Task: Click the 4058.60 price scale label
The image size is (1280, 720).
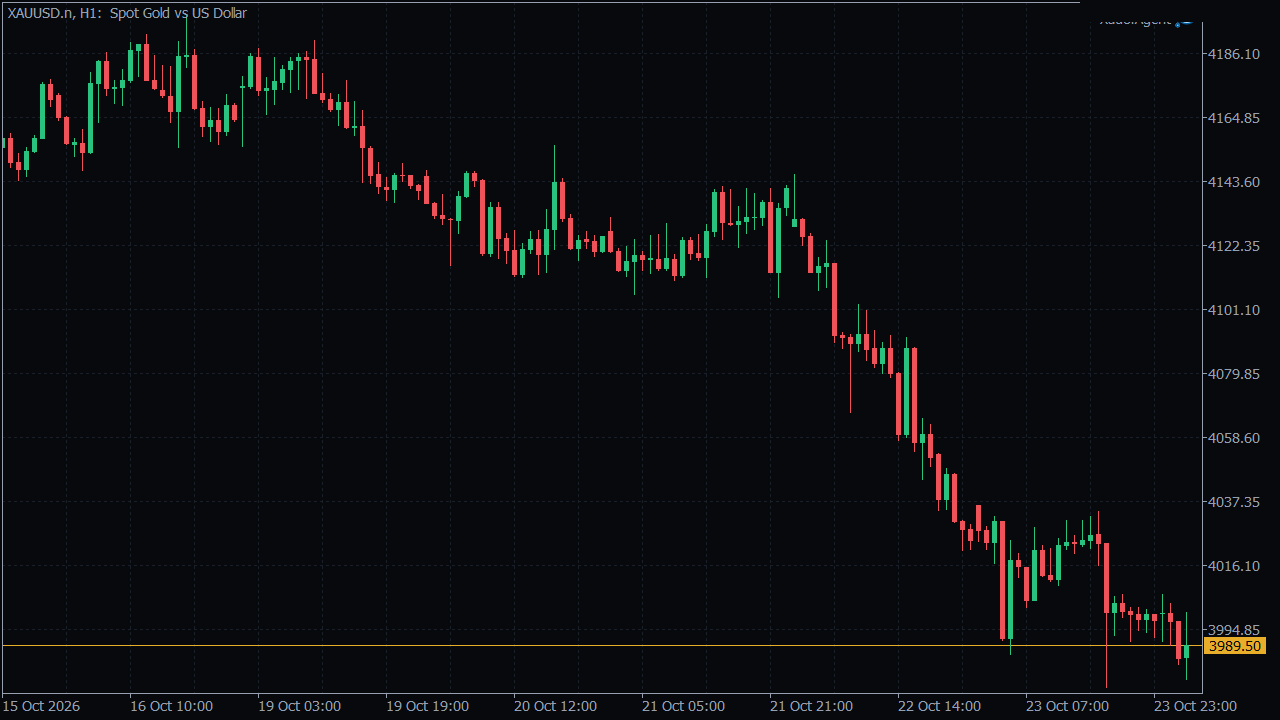Action: tap(1233, 438)
